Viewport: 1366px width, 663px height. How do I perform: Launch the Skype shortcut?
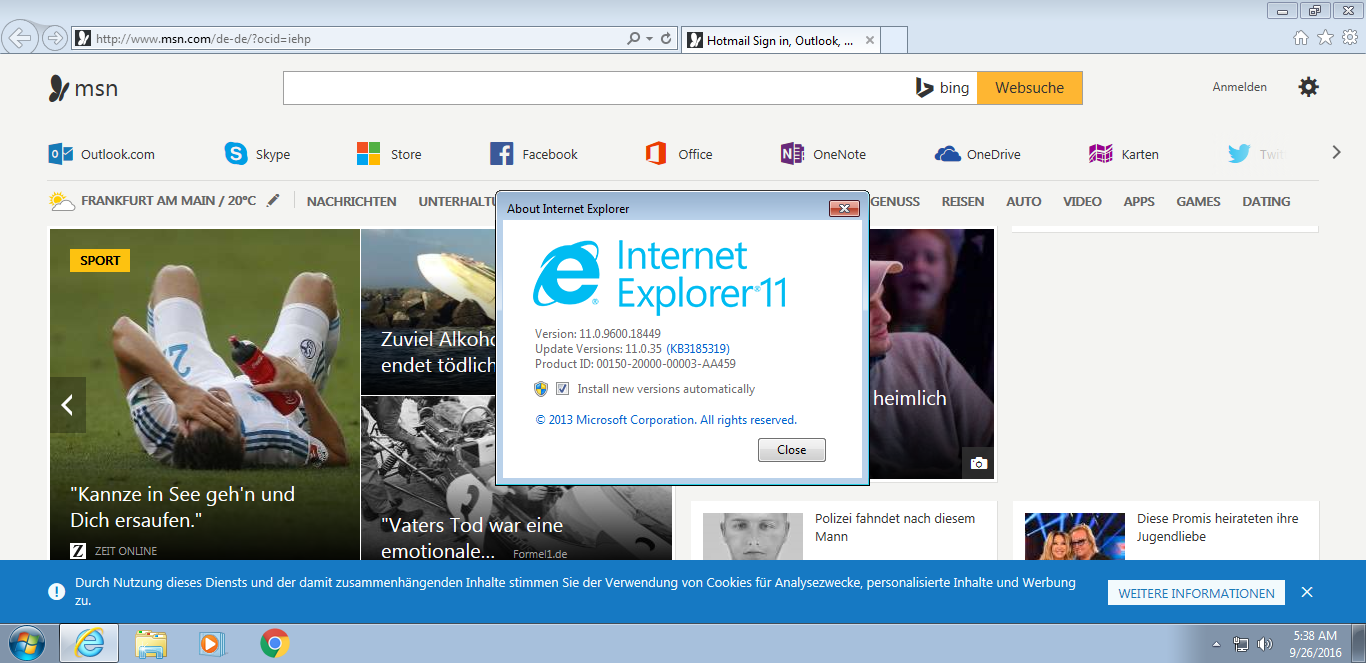258,154
